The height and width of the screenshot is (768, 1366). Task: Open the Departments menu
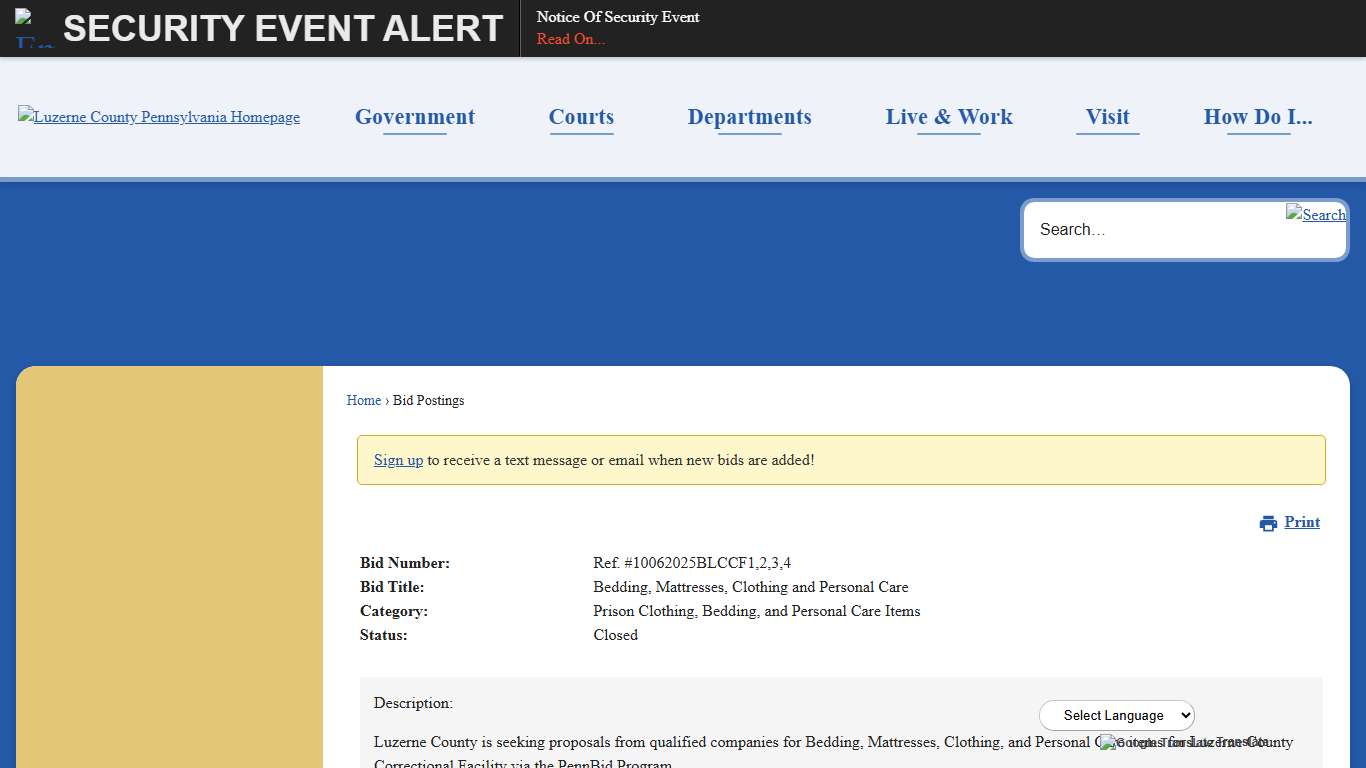pos(749,117)
